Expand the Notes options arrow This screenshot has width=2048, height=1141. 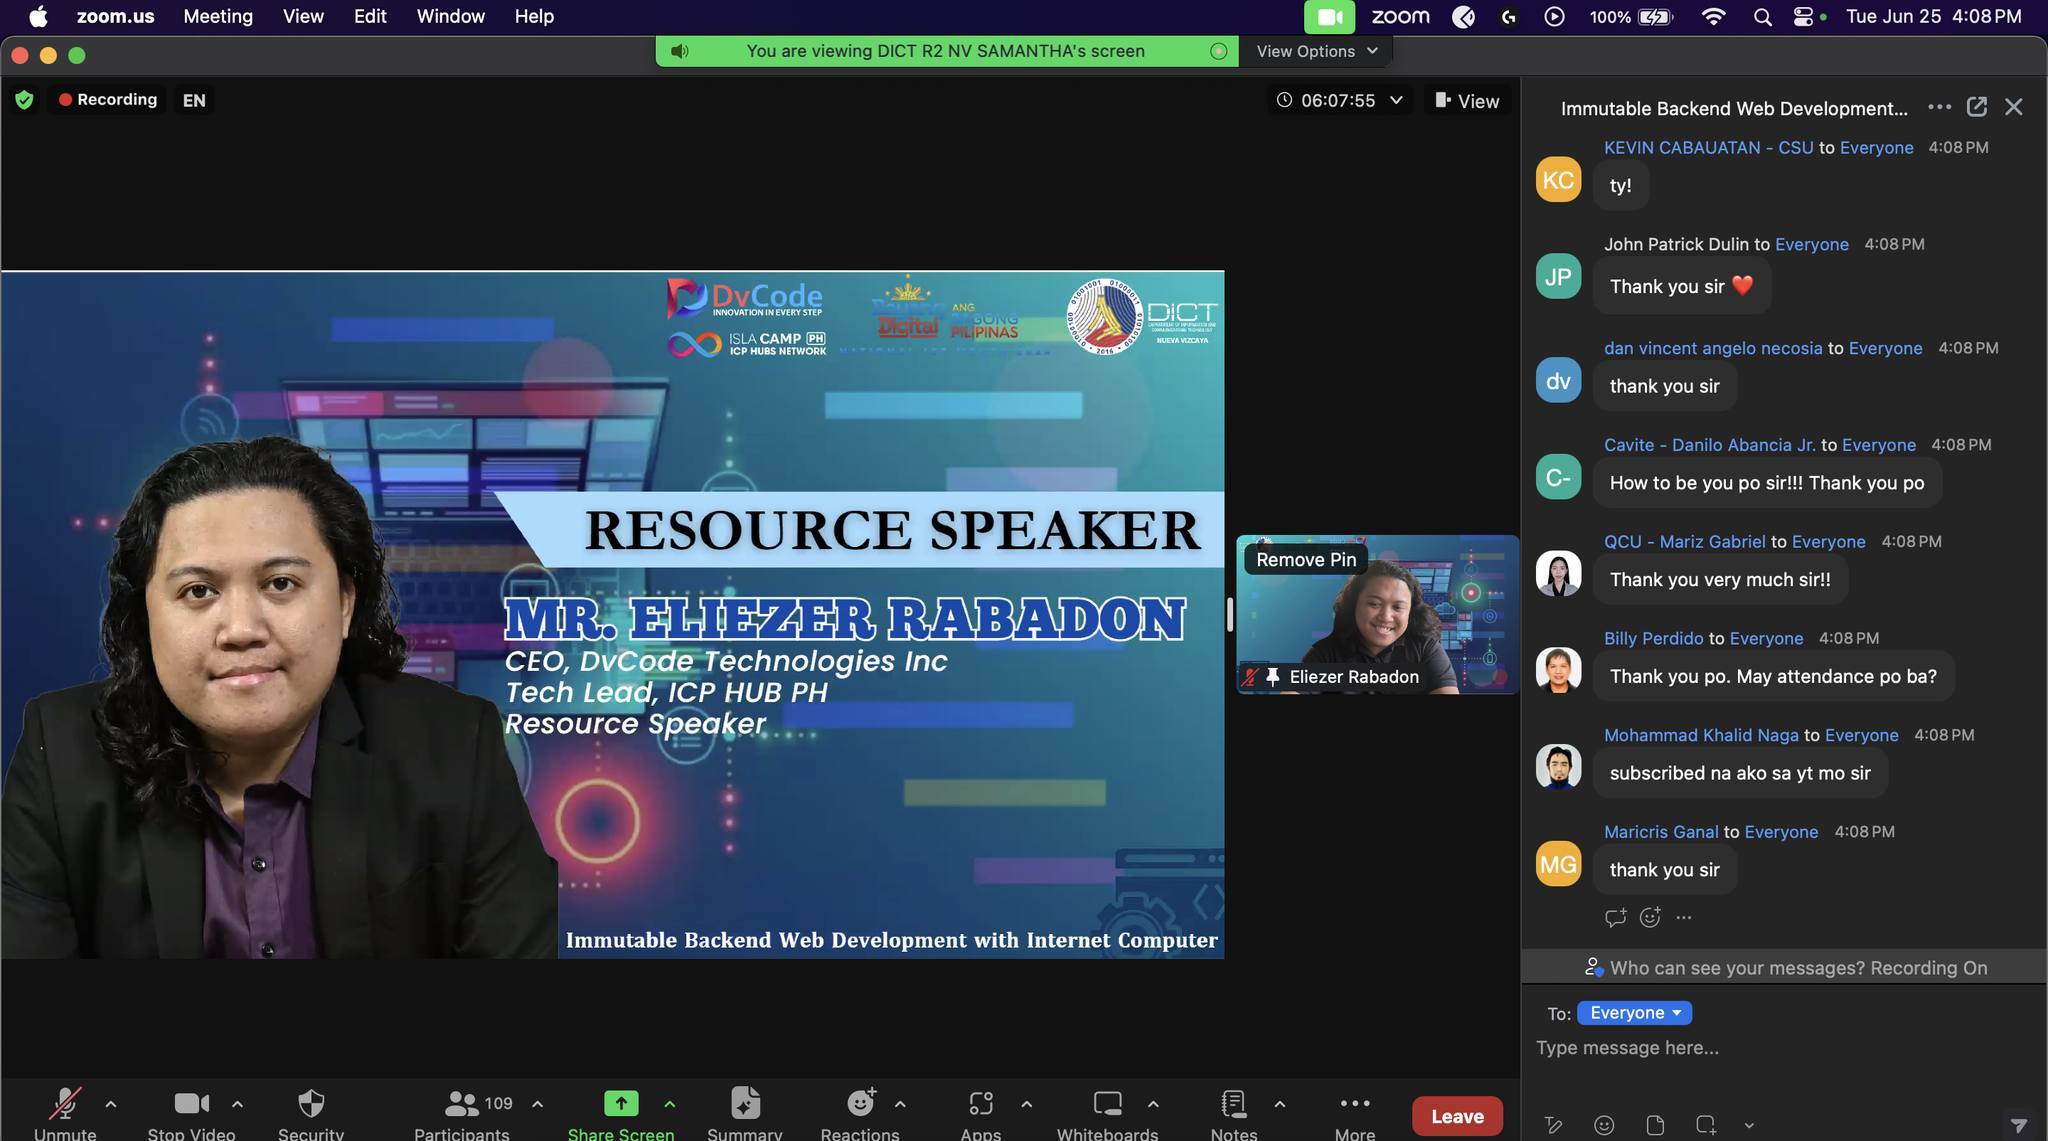[1279, 1104]
